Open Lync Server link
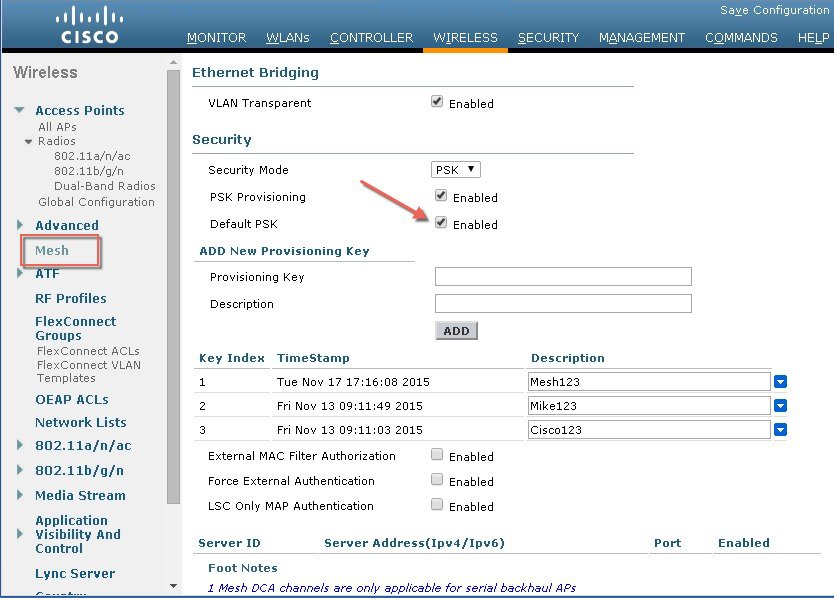The height and width of the screenshot is (598, 834). 75,573
